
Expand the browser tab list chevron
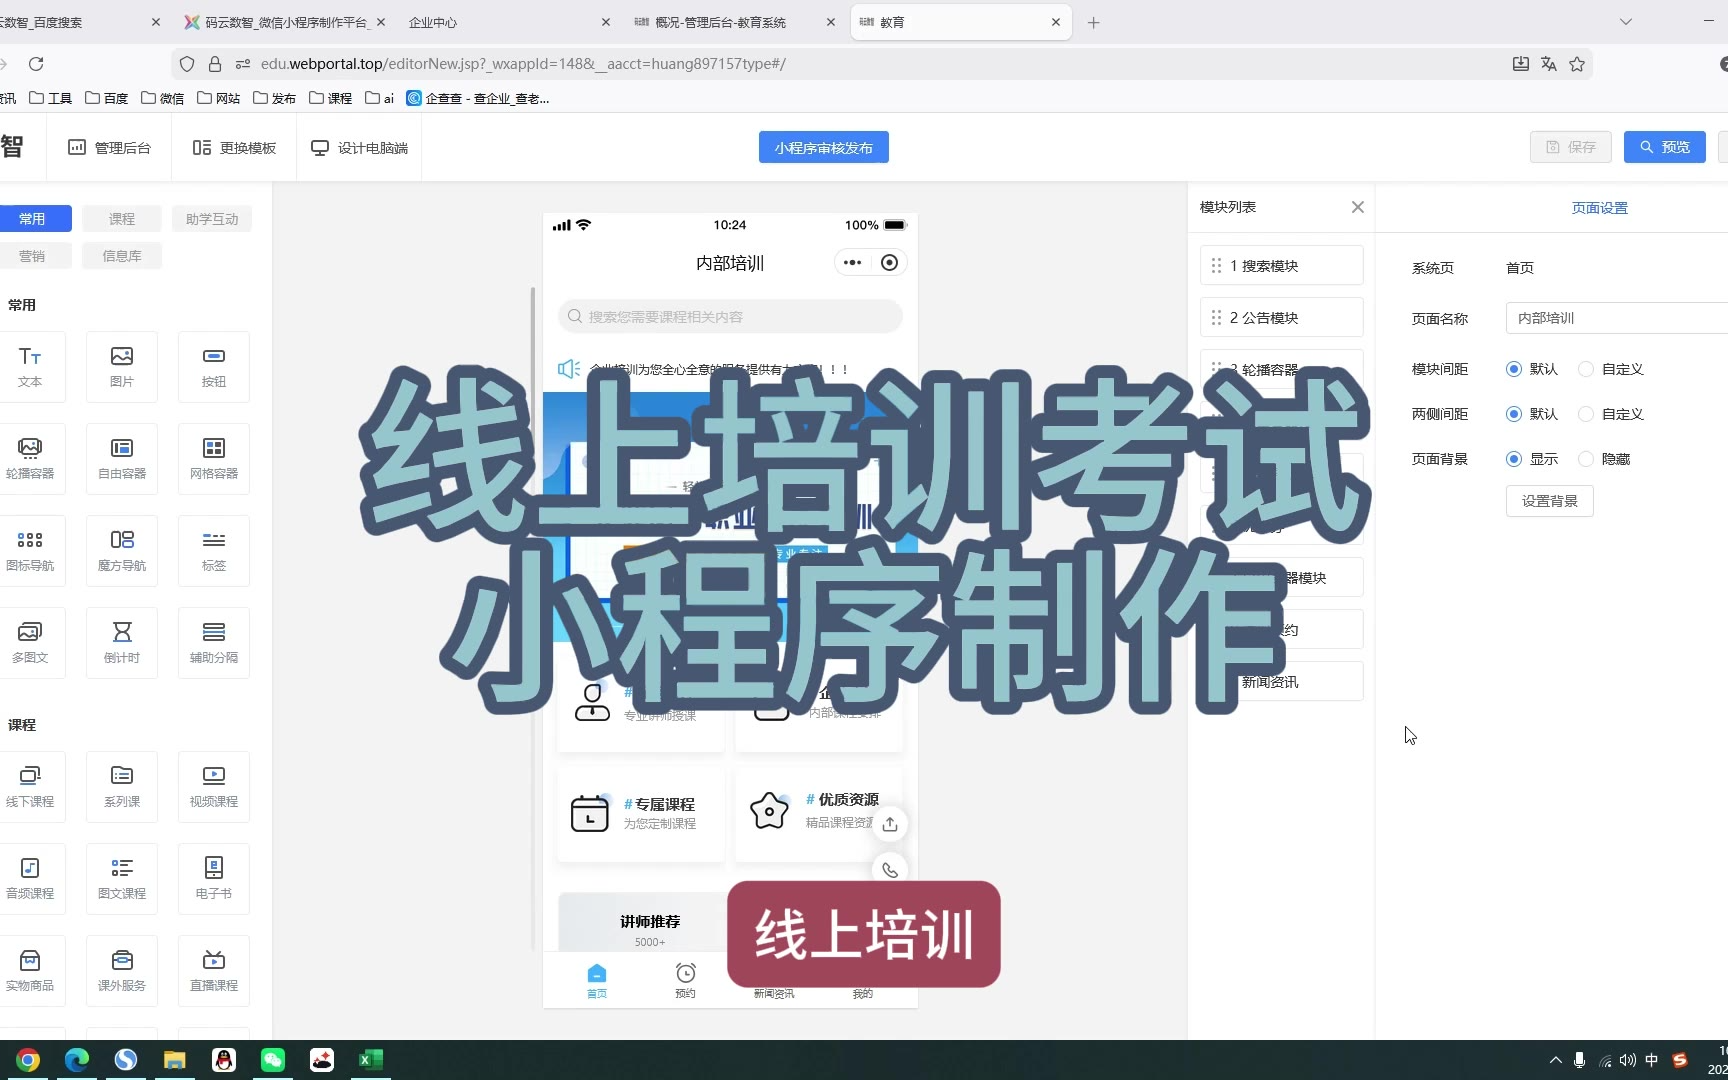click(x=1626, y=22)
